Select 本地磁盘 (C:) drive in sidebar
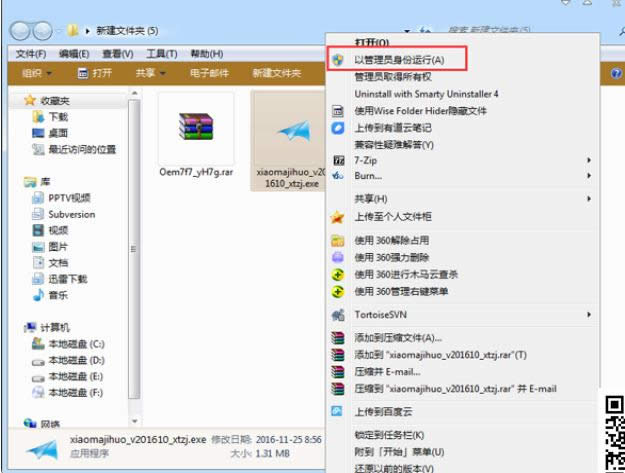625x473 pixels. point(75,344)
